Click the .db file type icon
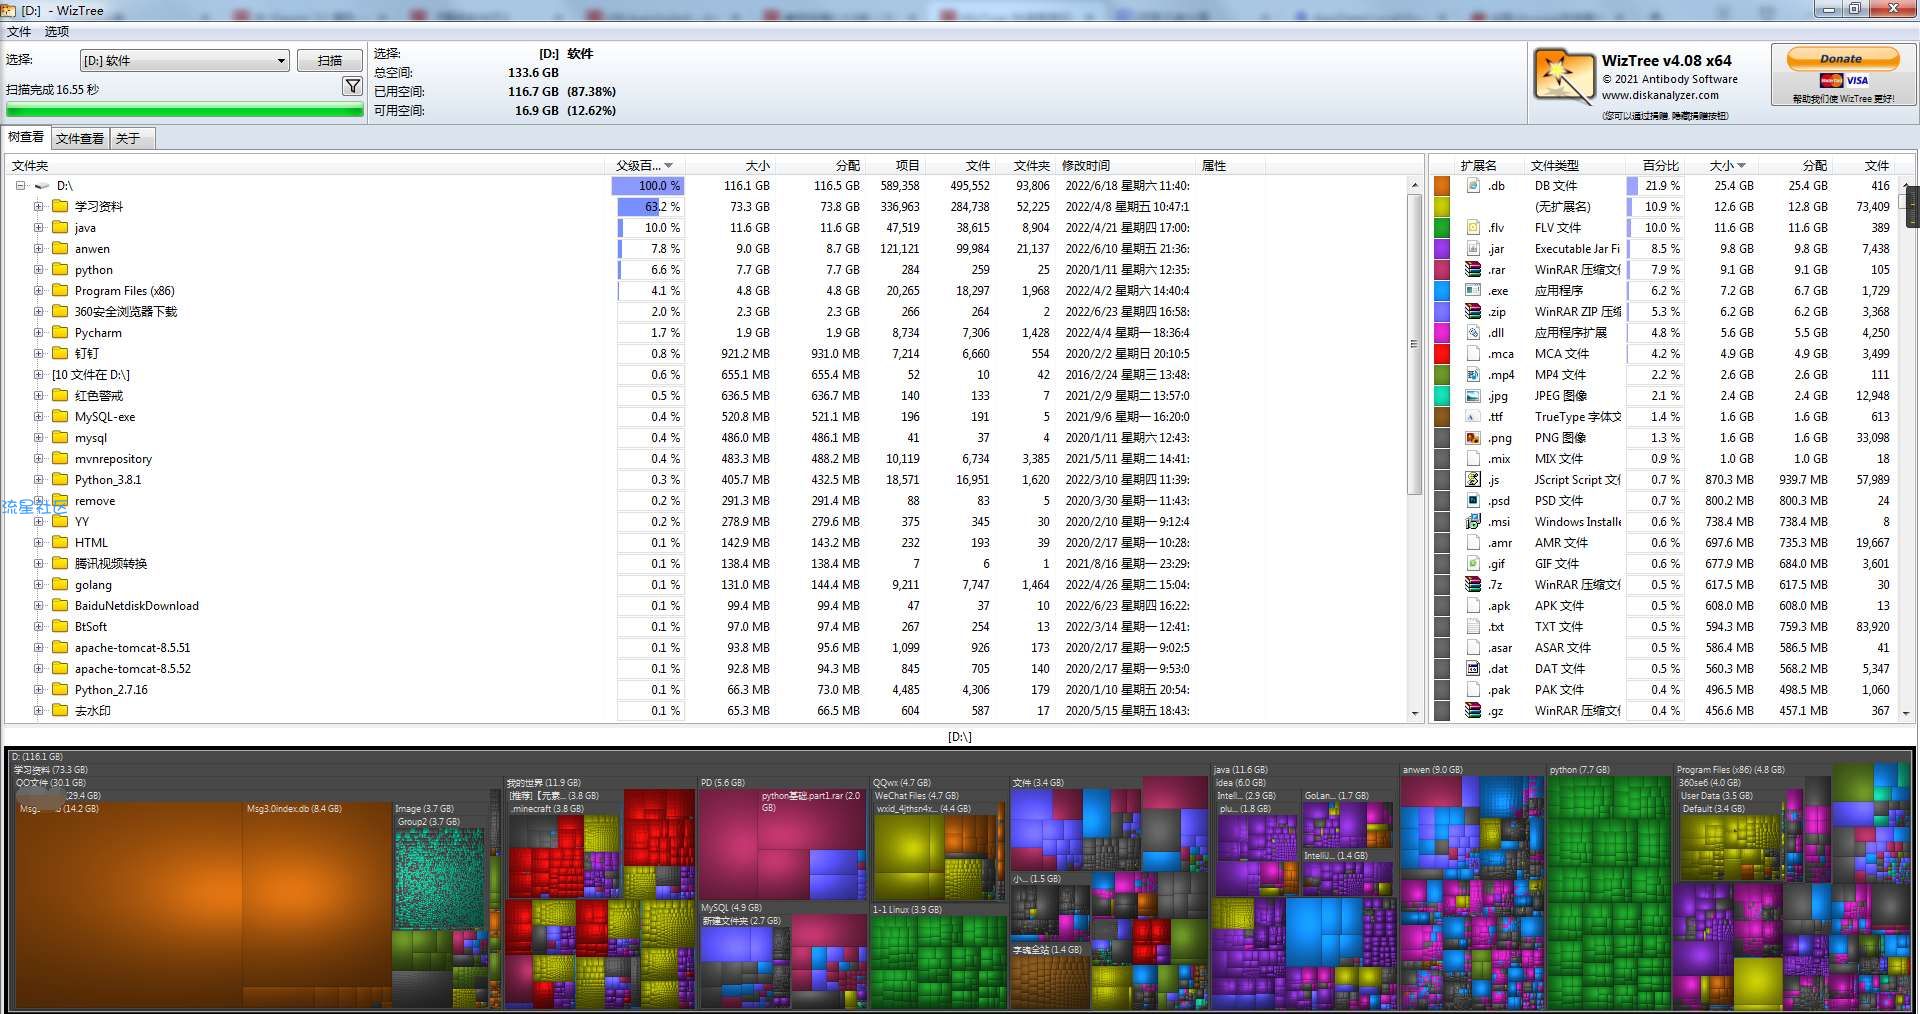1920x1014 pixels. point(1473,185)
